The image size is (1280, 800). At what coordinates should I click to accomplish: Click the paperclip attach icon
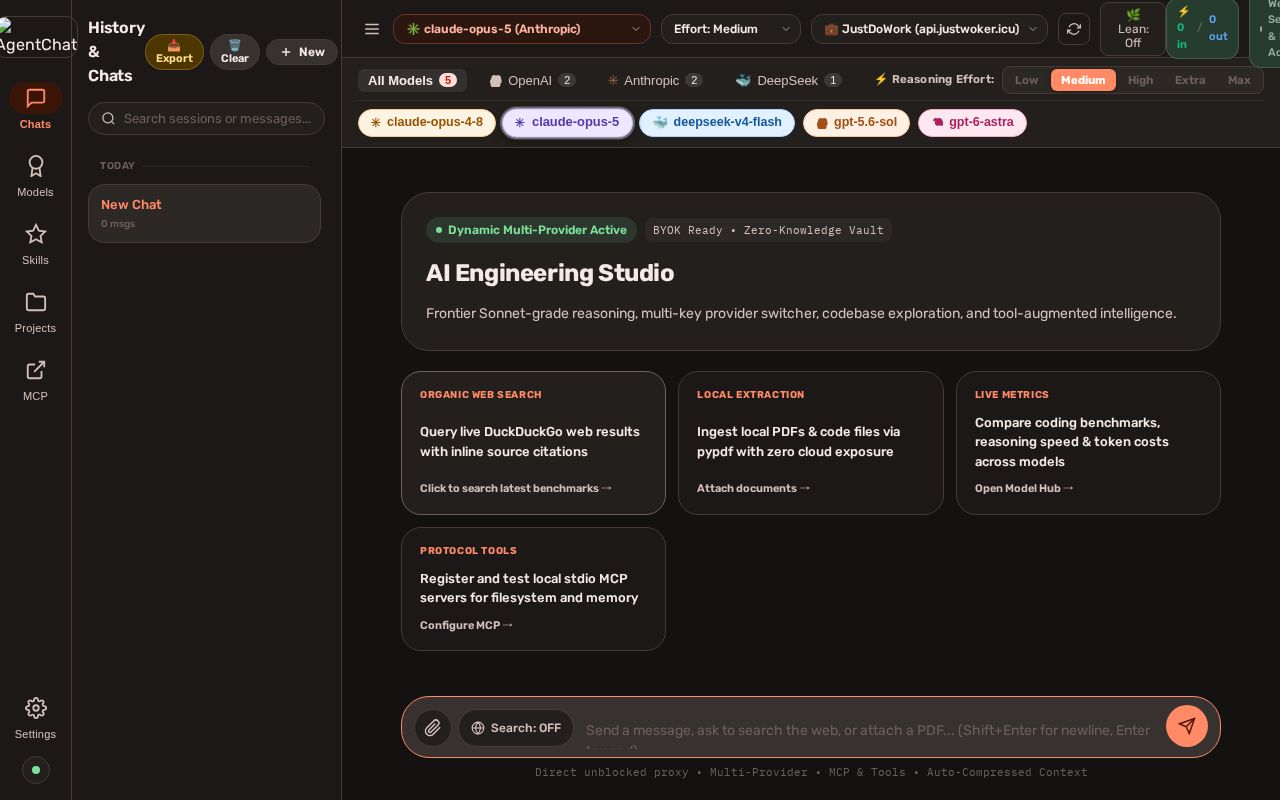tap(433, 728)
